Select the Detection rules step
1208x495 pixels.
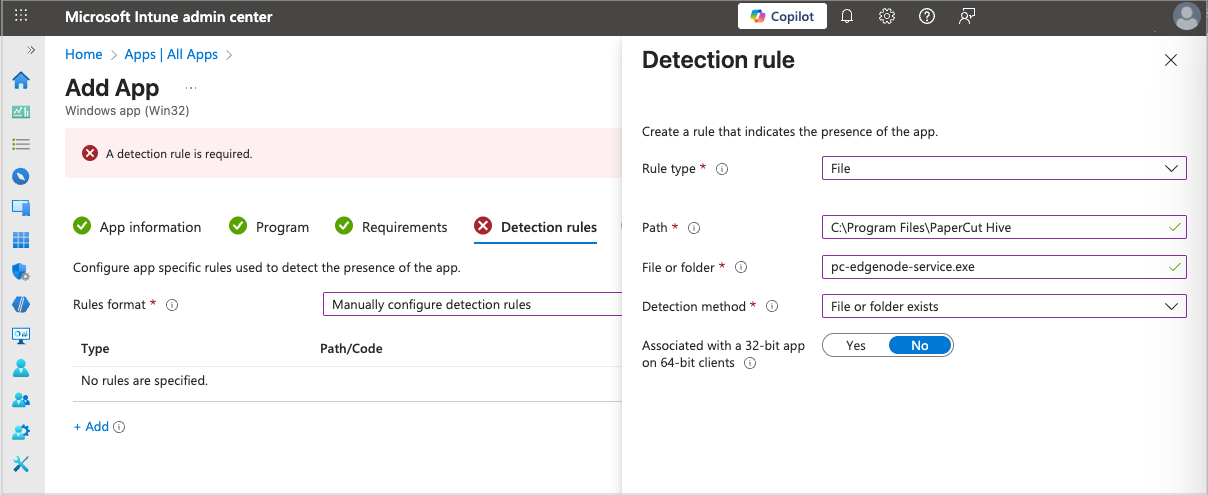point(536,227)
